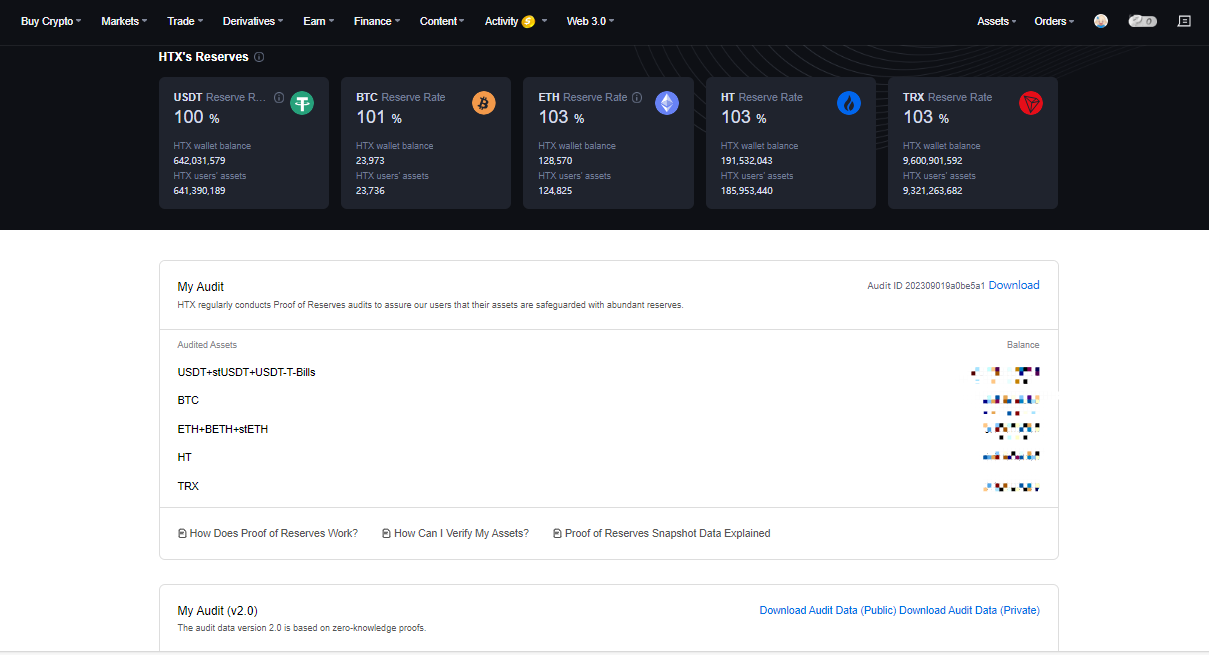Click the BTC audited asset row
Image resolution: width=1209 pixels, height=655 pixels.
[608, 400]
